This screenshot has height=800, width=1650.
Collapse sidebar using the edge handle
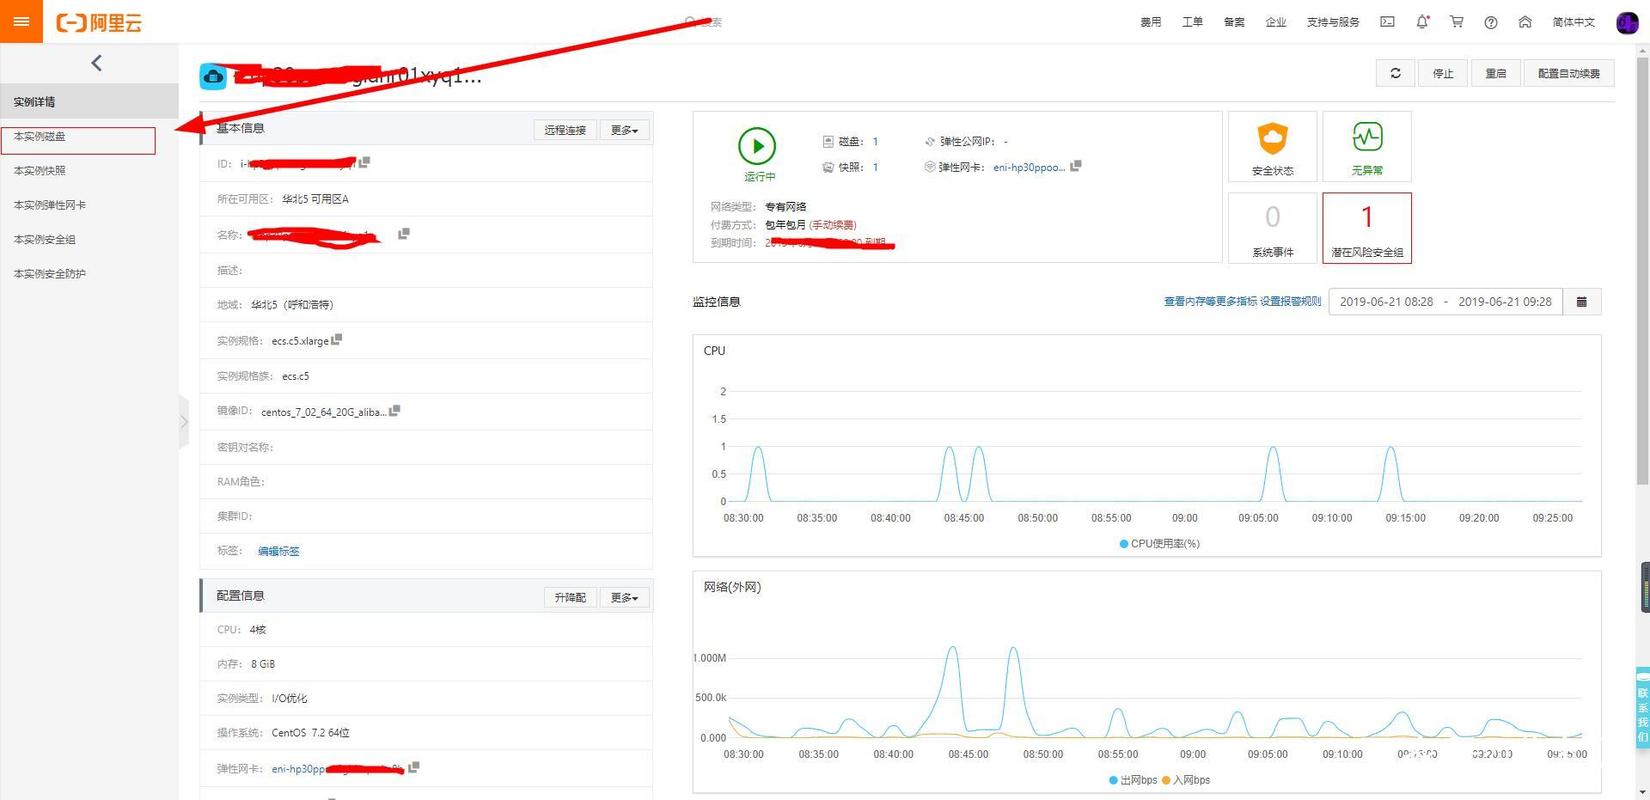(x=184, y=422)
